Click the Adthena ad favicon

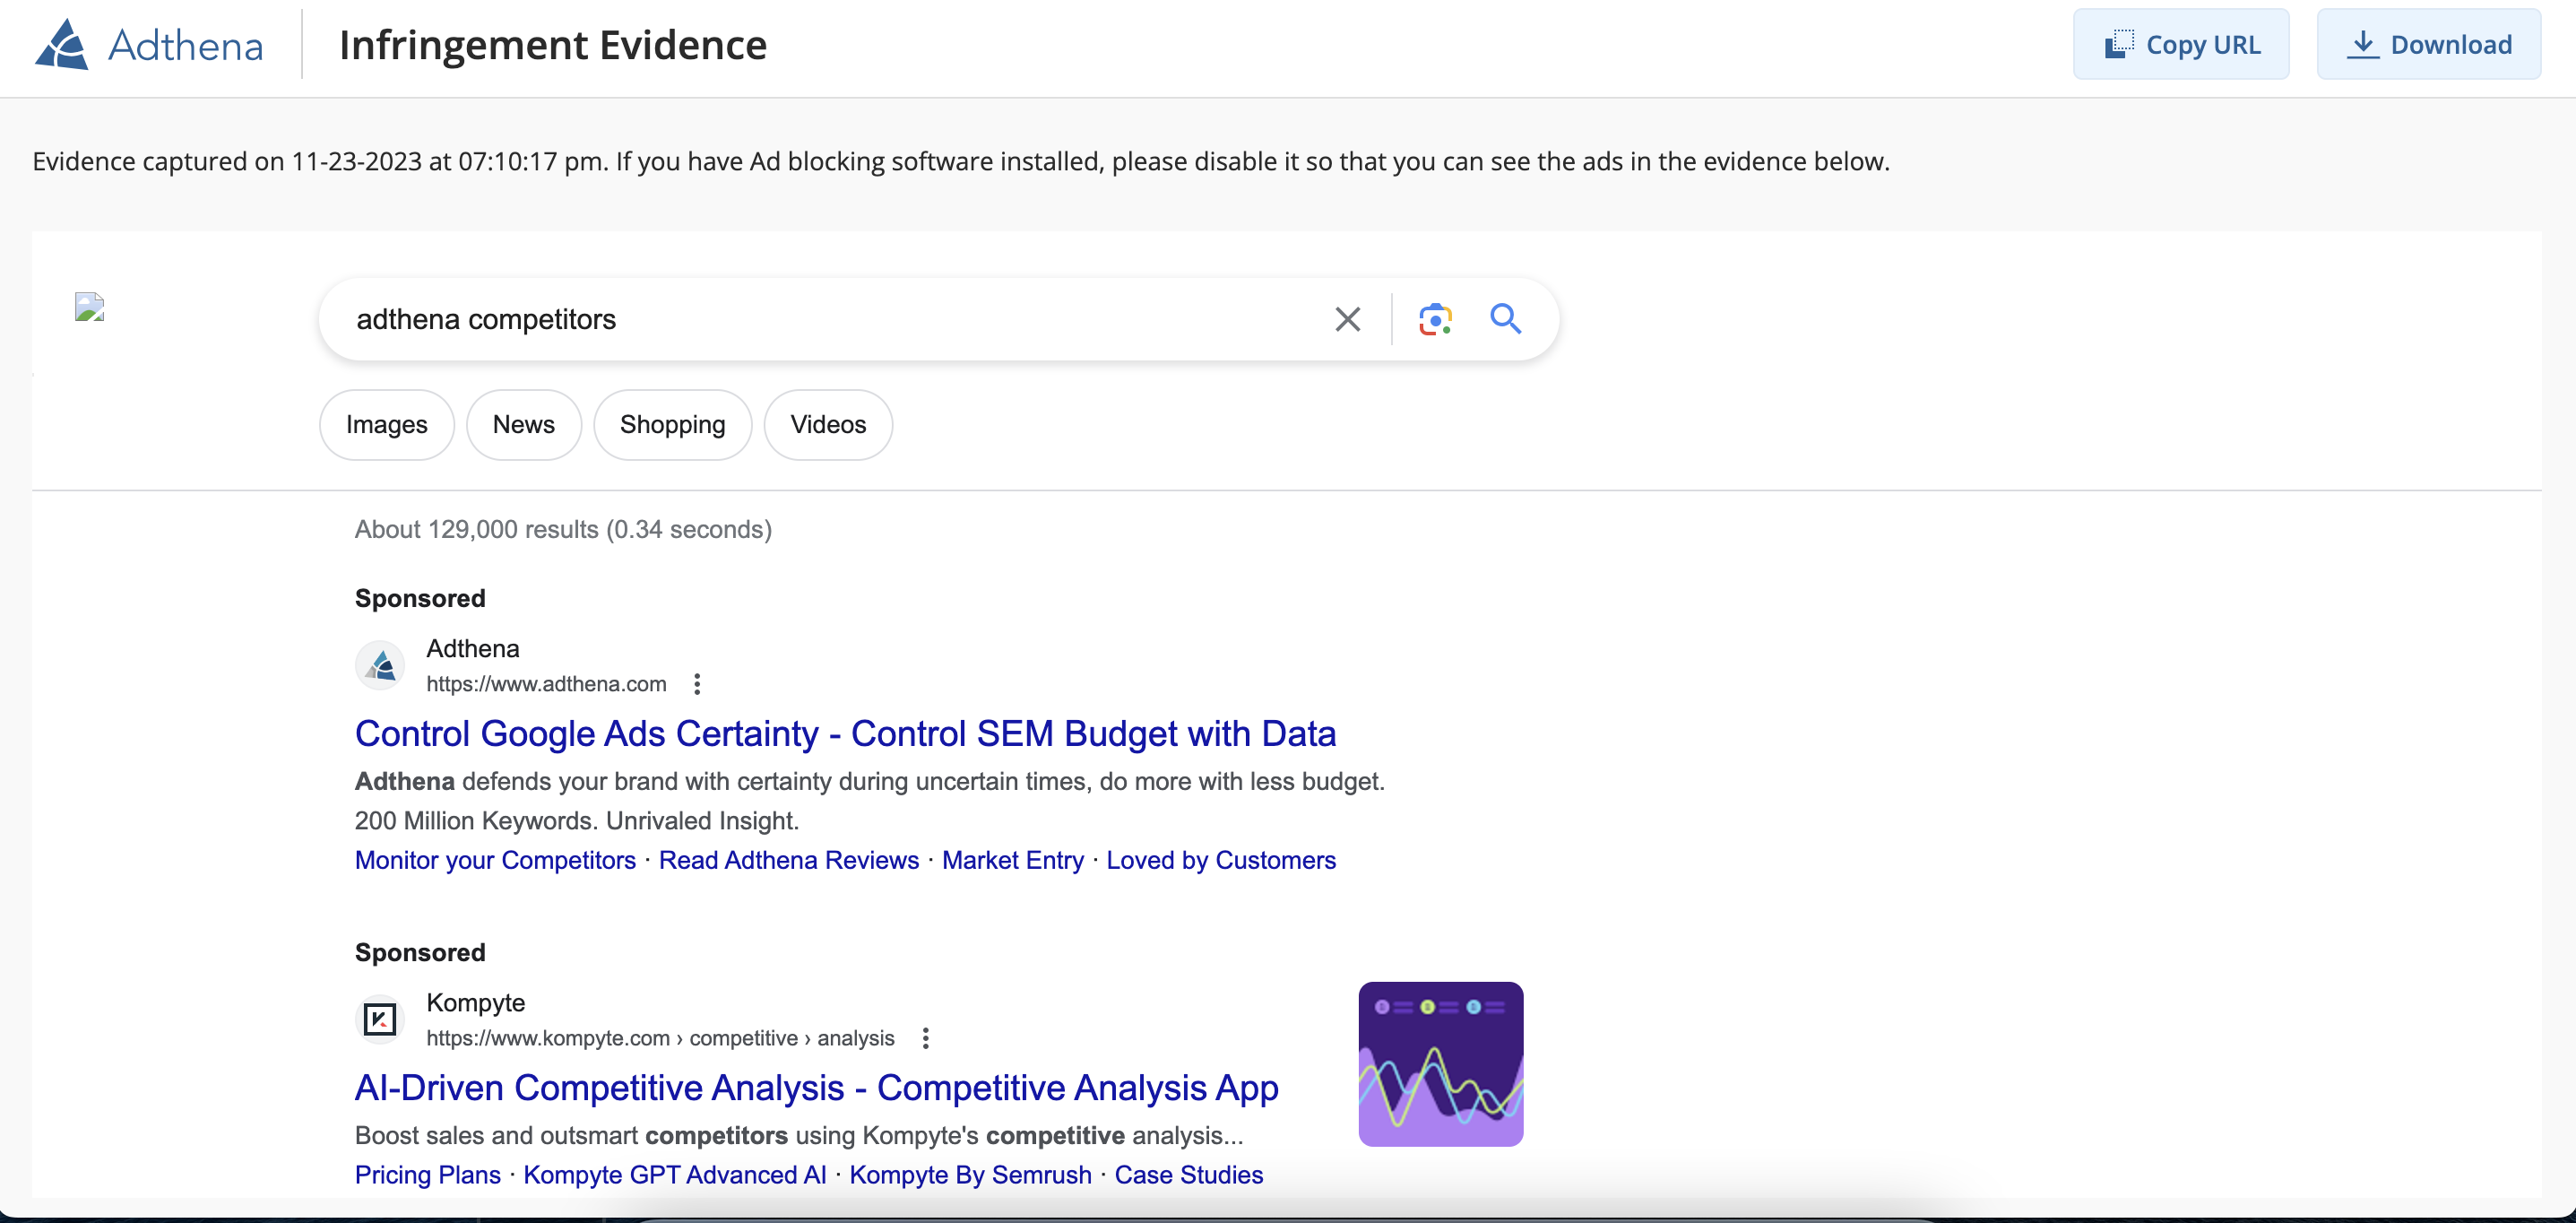380,665
